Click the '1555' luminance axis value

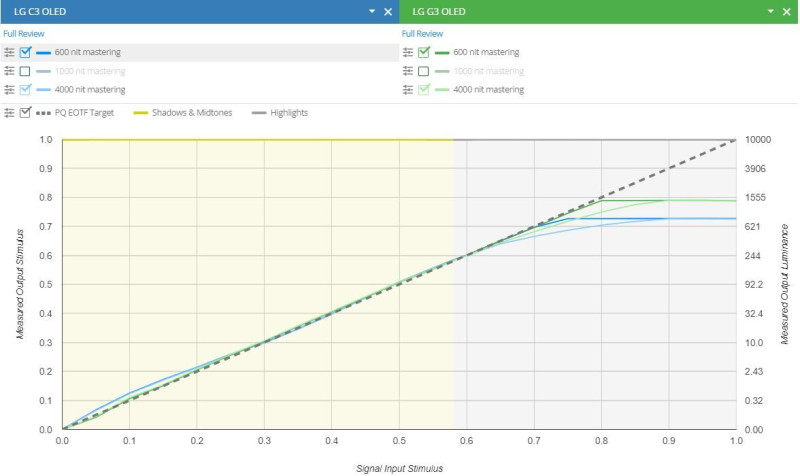tap(755, 197)
